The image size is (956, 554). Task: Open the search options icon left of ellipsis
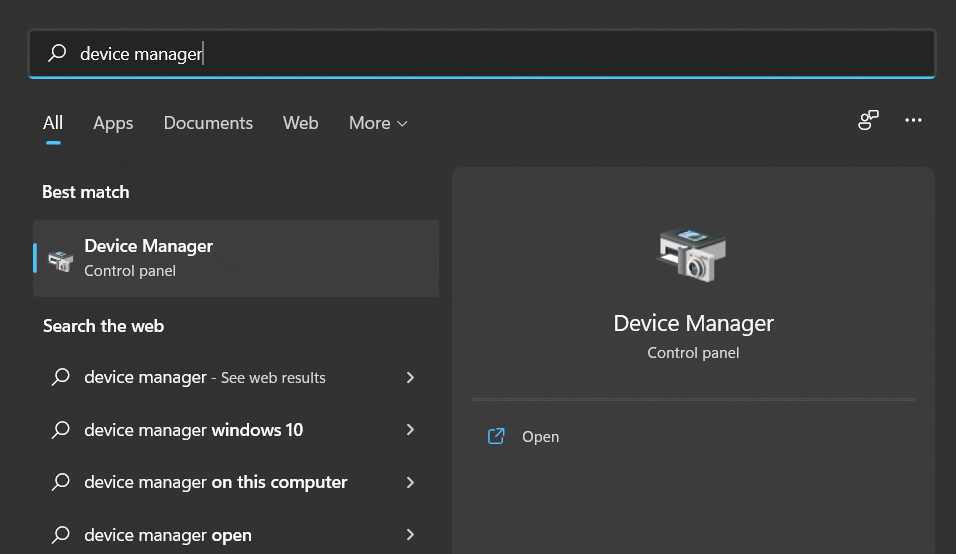coord(868,121)
